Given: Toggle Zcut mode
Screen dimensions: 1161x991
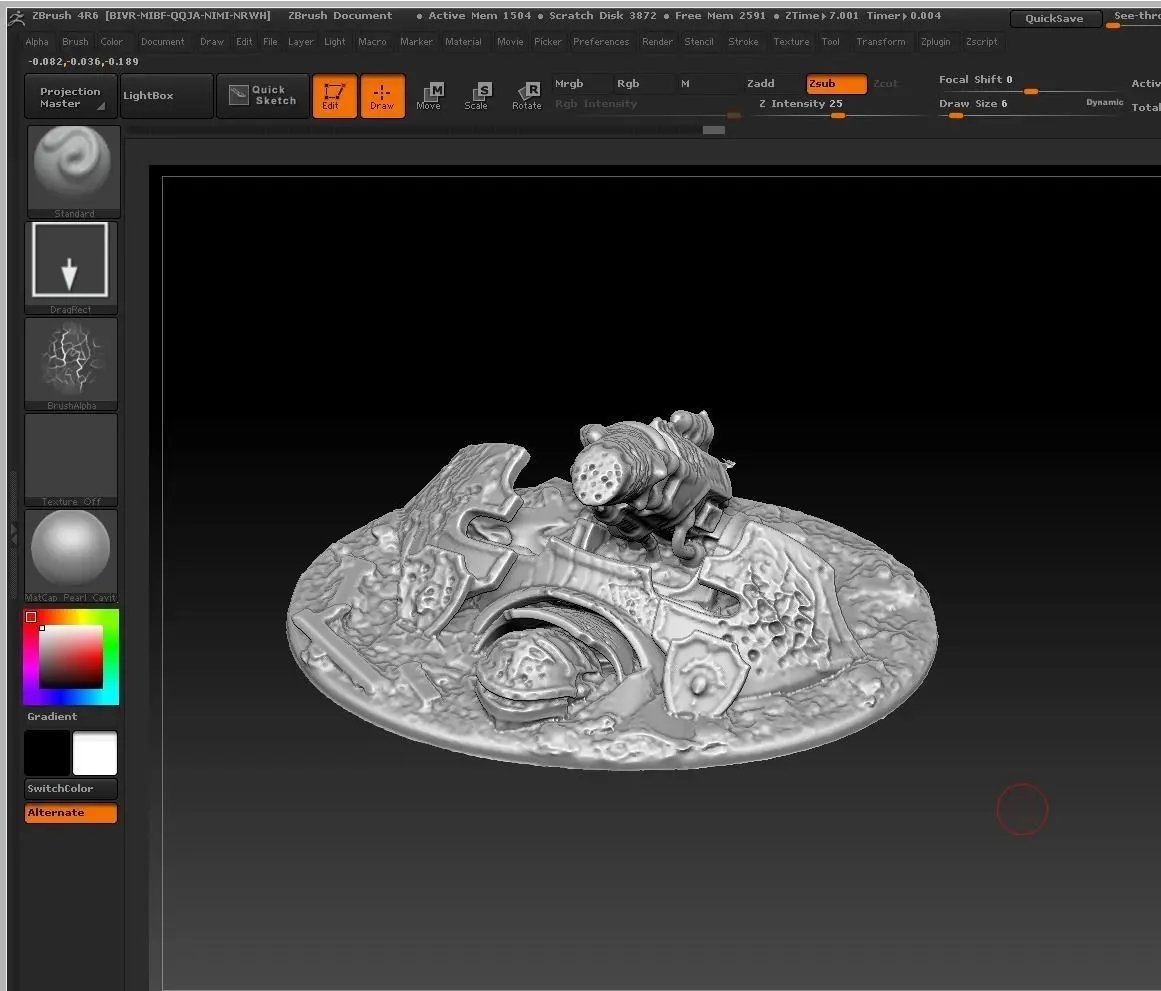Looking at the screenshot, I should (x=886, y=84).
